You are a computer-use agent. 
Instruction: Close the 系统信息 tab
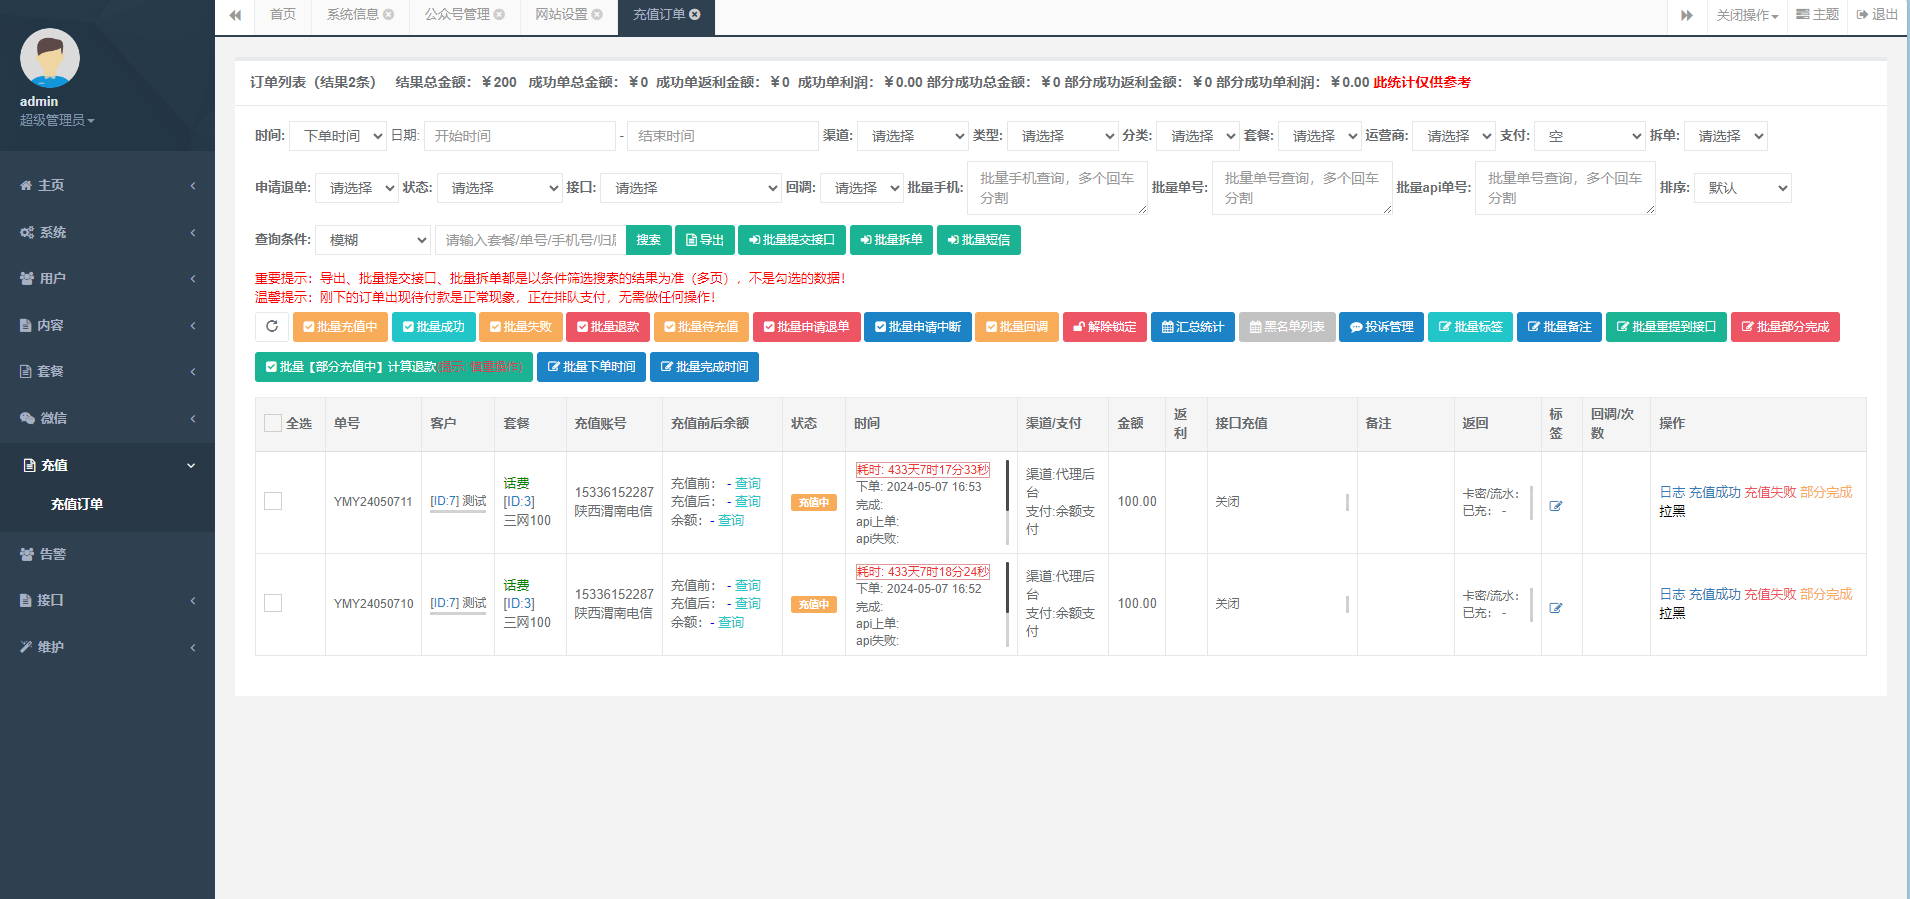(389, 15)
